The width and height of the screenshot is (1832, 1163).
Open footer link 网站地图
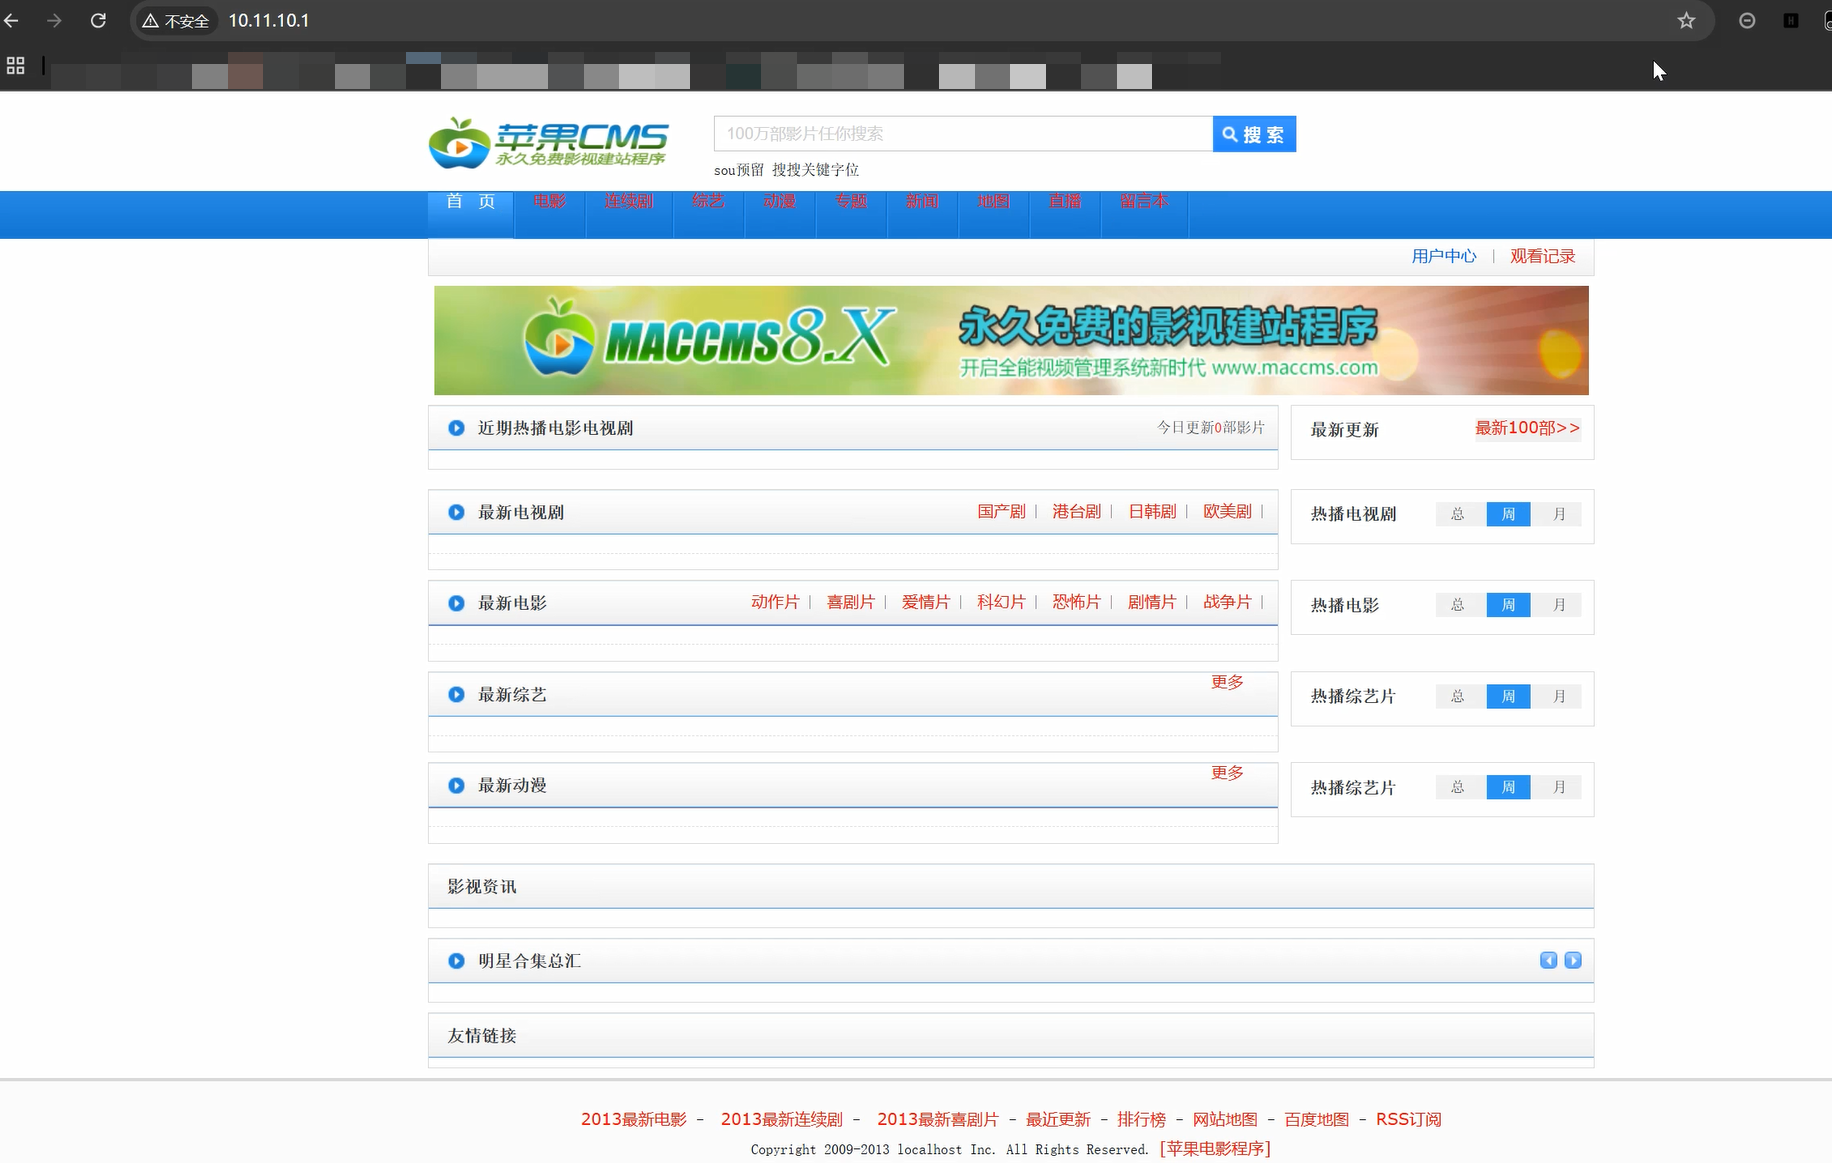pyautogui.click(x=1225, y=1119)
